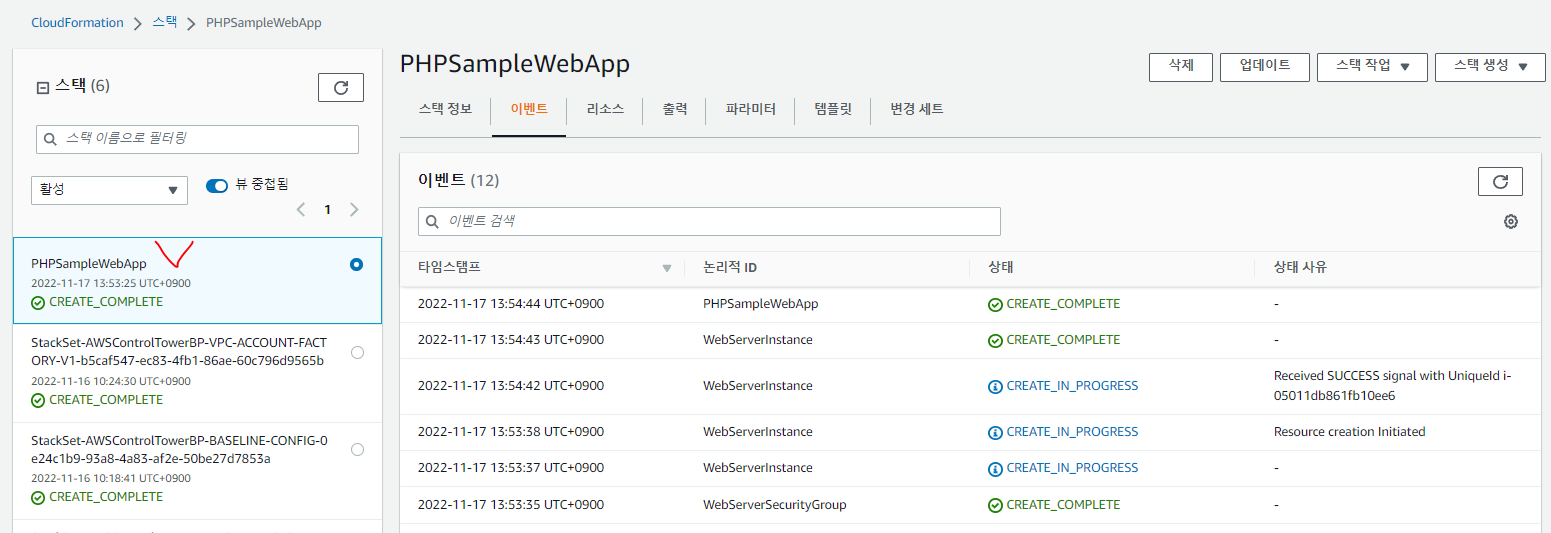This screenshot has width=1551, height=533.
Task: Open the 스택 작업 dropdown
Action: pos(1372,67)
